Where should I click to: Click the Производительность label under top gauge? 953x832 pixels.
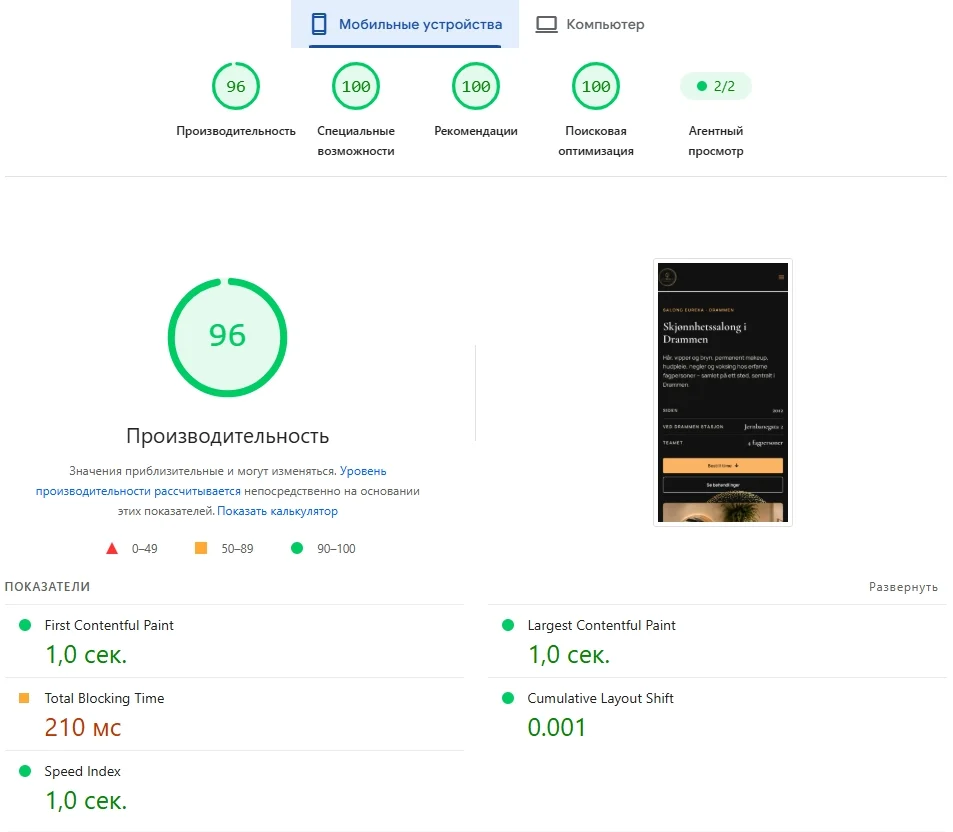[x=236, y=131]
